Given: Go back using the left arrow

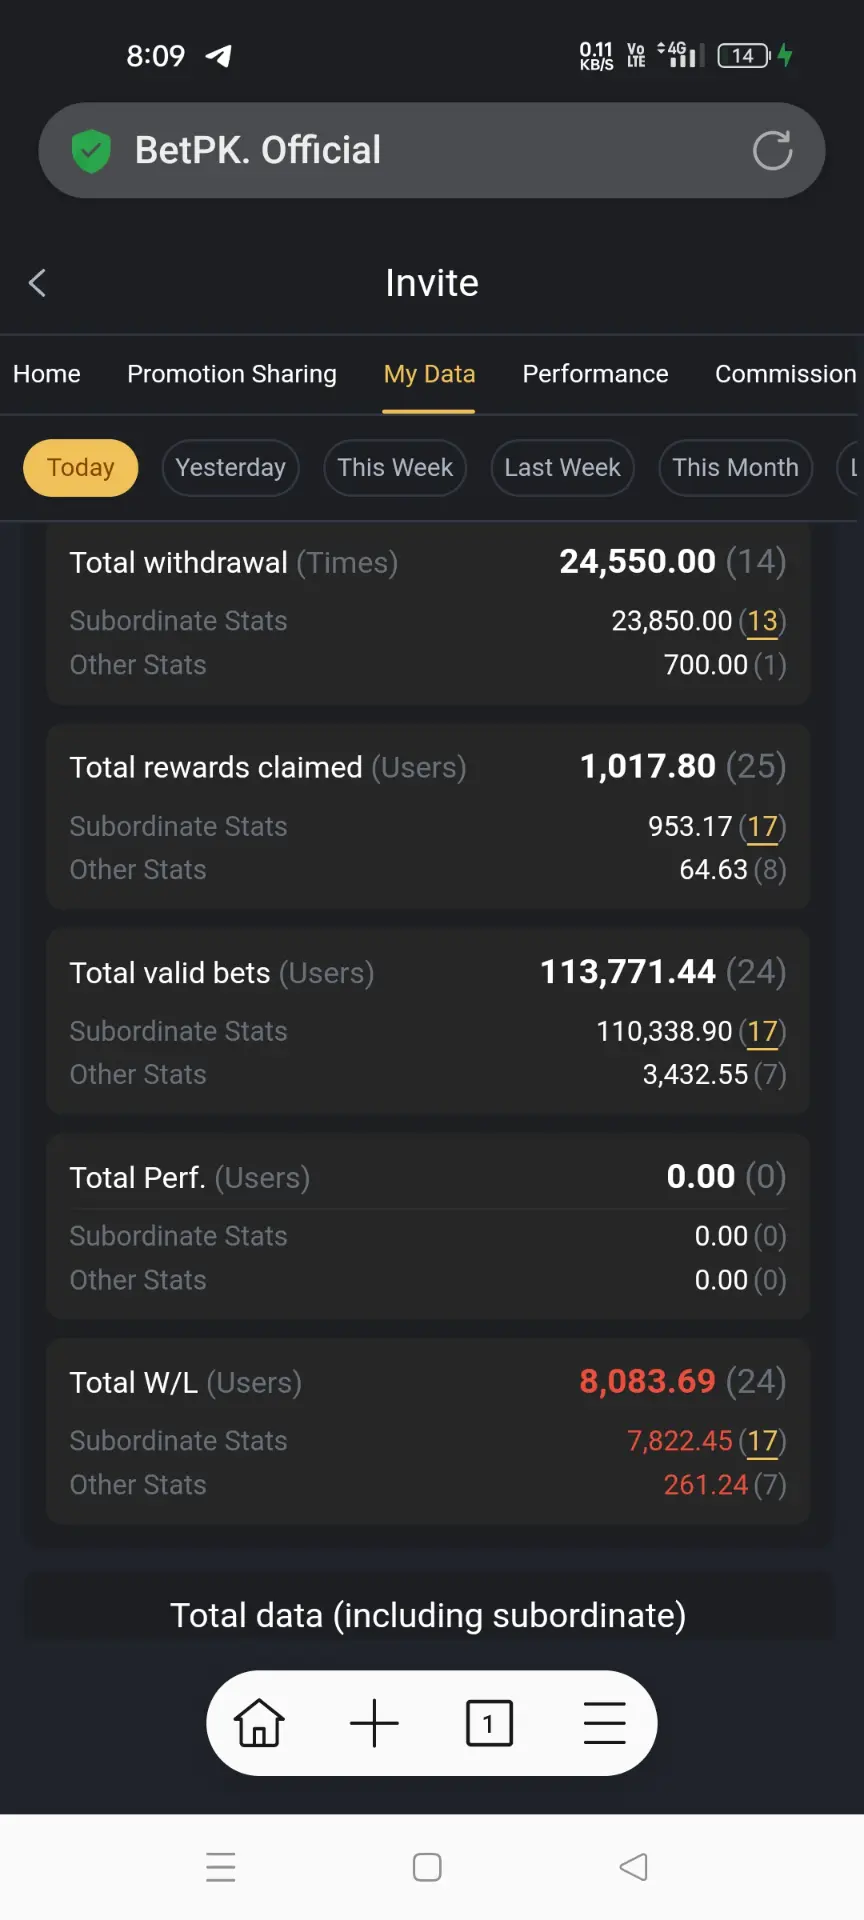Looking at the screenshot, I should pyautogui.click(x=38, y=283).
